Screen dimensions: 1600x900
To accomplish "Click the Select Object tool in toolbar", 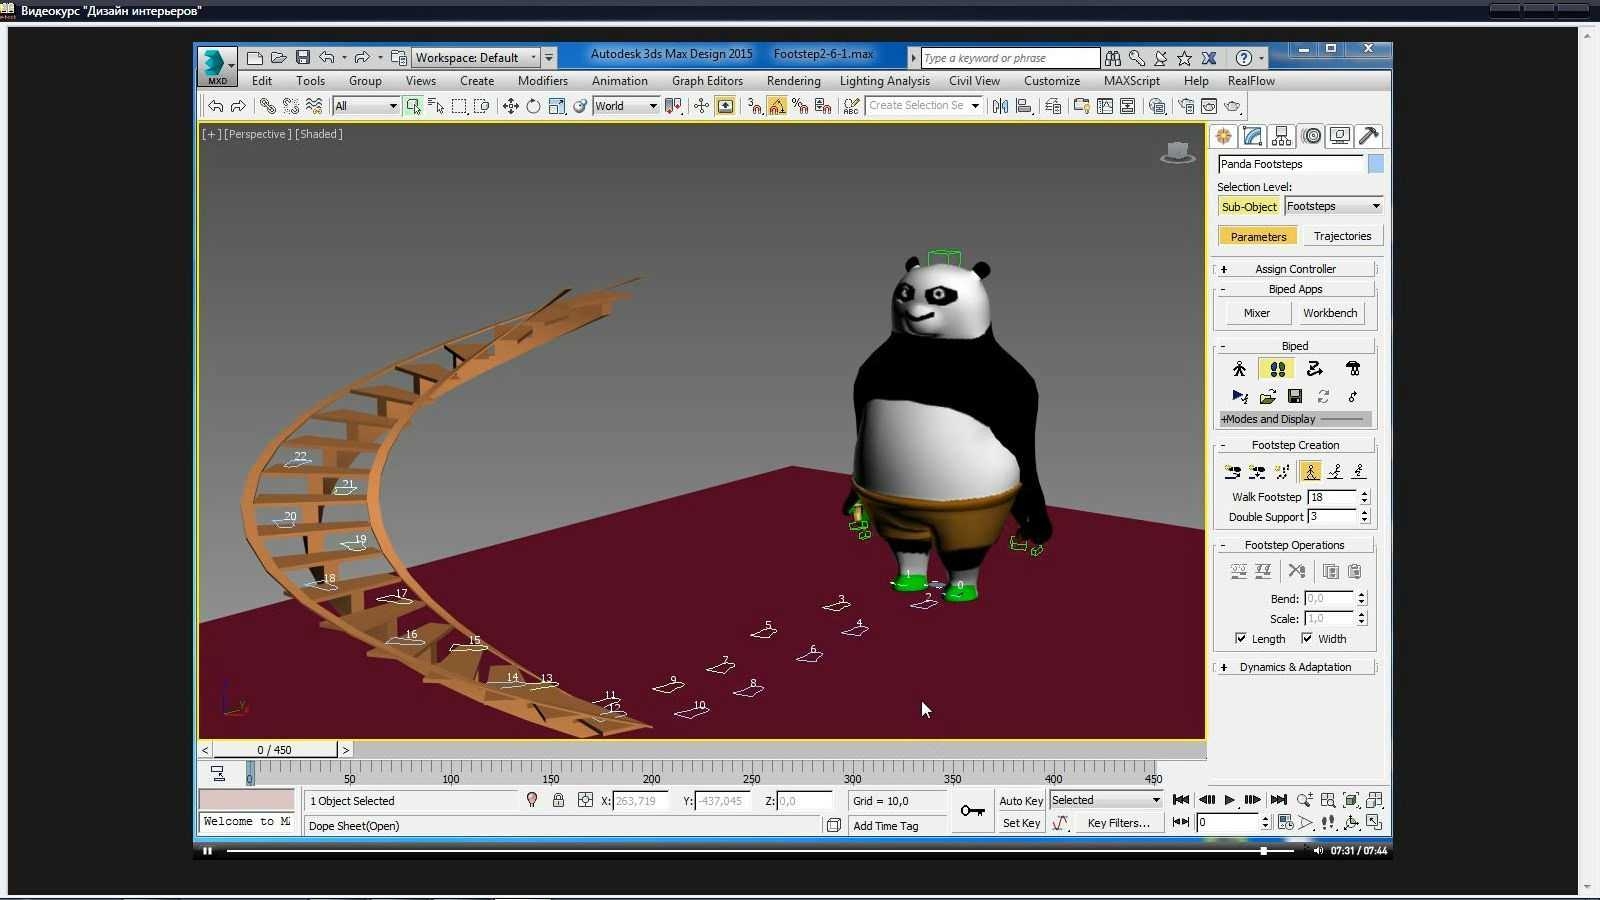I will coord(413,106).
